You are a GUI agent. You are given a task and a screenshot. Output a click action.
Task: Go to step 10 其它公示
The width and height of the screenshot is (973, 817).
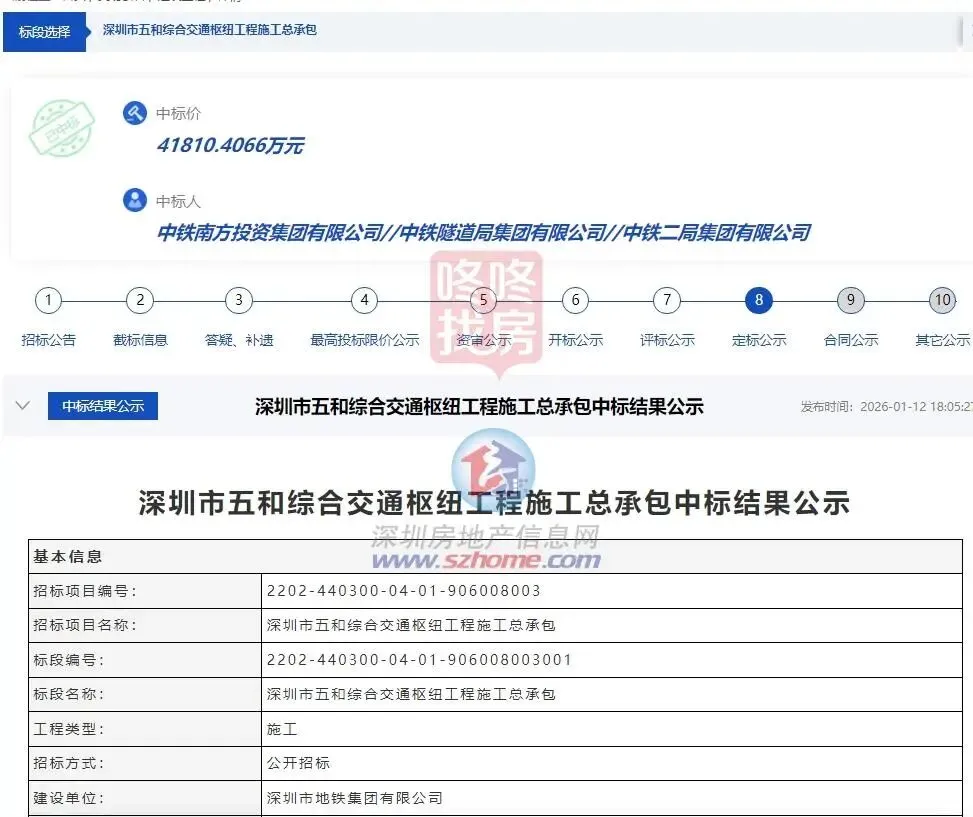pos(943,300)
